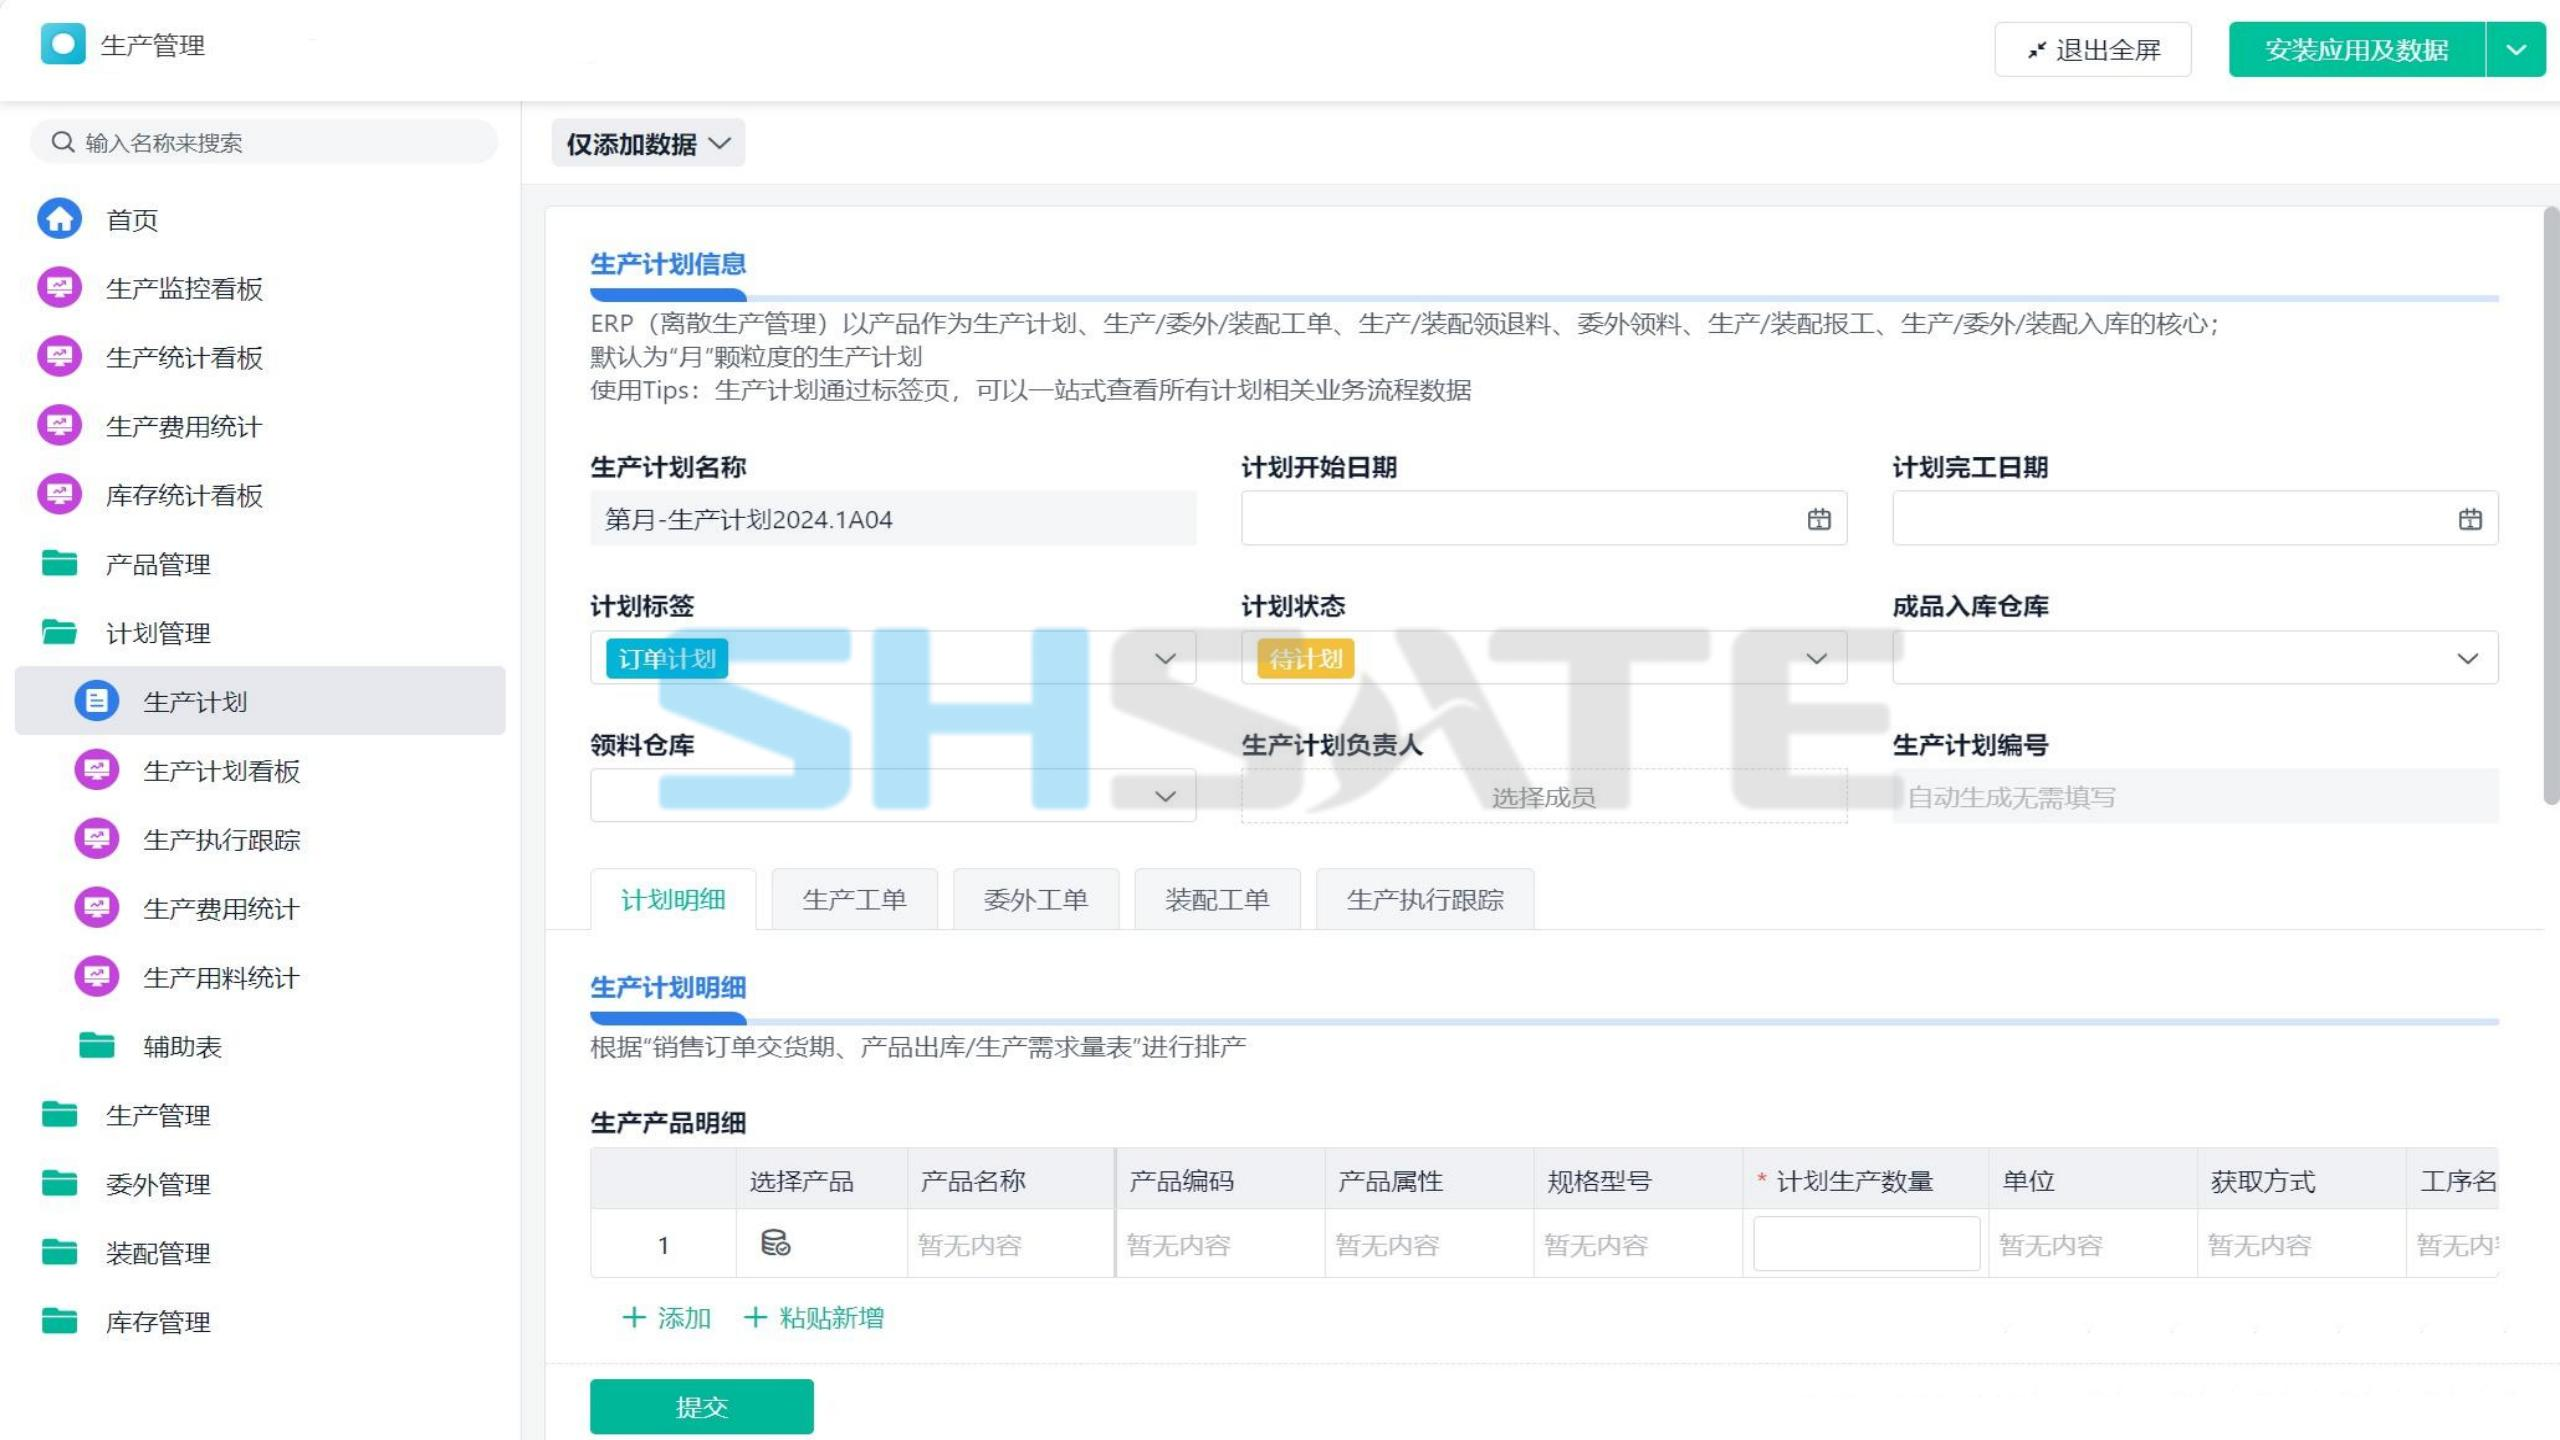This screenshot has width=2560, height=1440.
Task: Switch to the 生产工单 tab
Action: coord(854,899)
